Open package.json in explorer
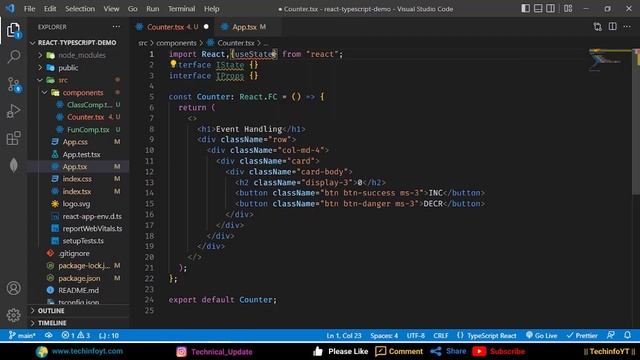This screenshot has height=360, width=640. tap(79, 278)
